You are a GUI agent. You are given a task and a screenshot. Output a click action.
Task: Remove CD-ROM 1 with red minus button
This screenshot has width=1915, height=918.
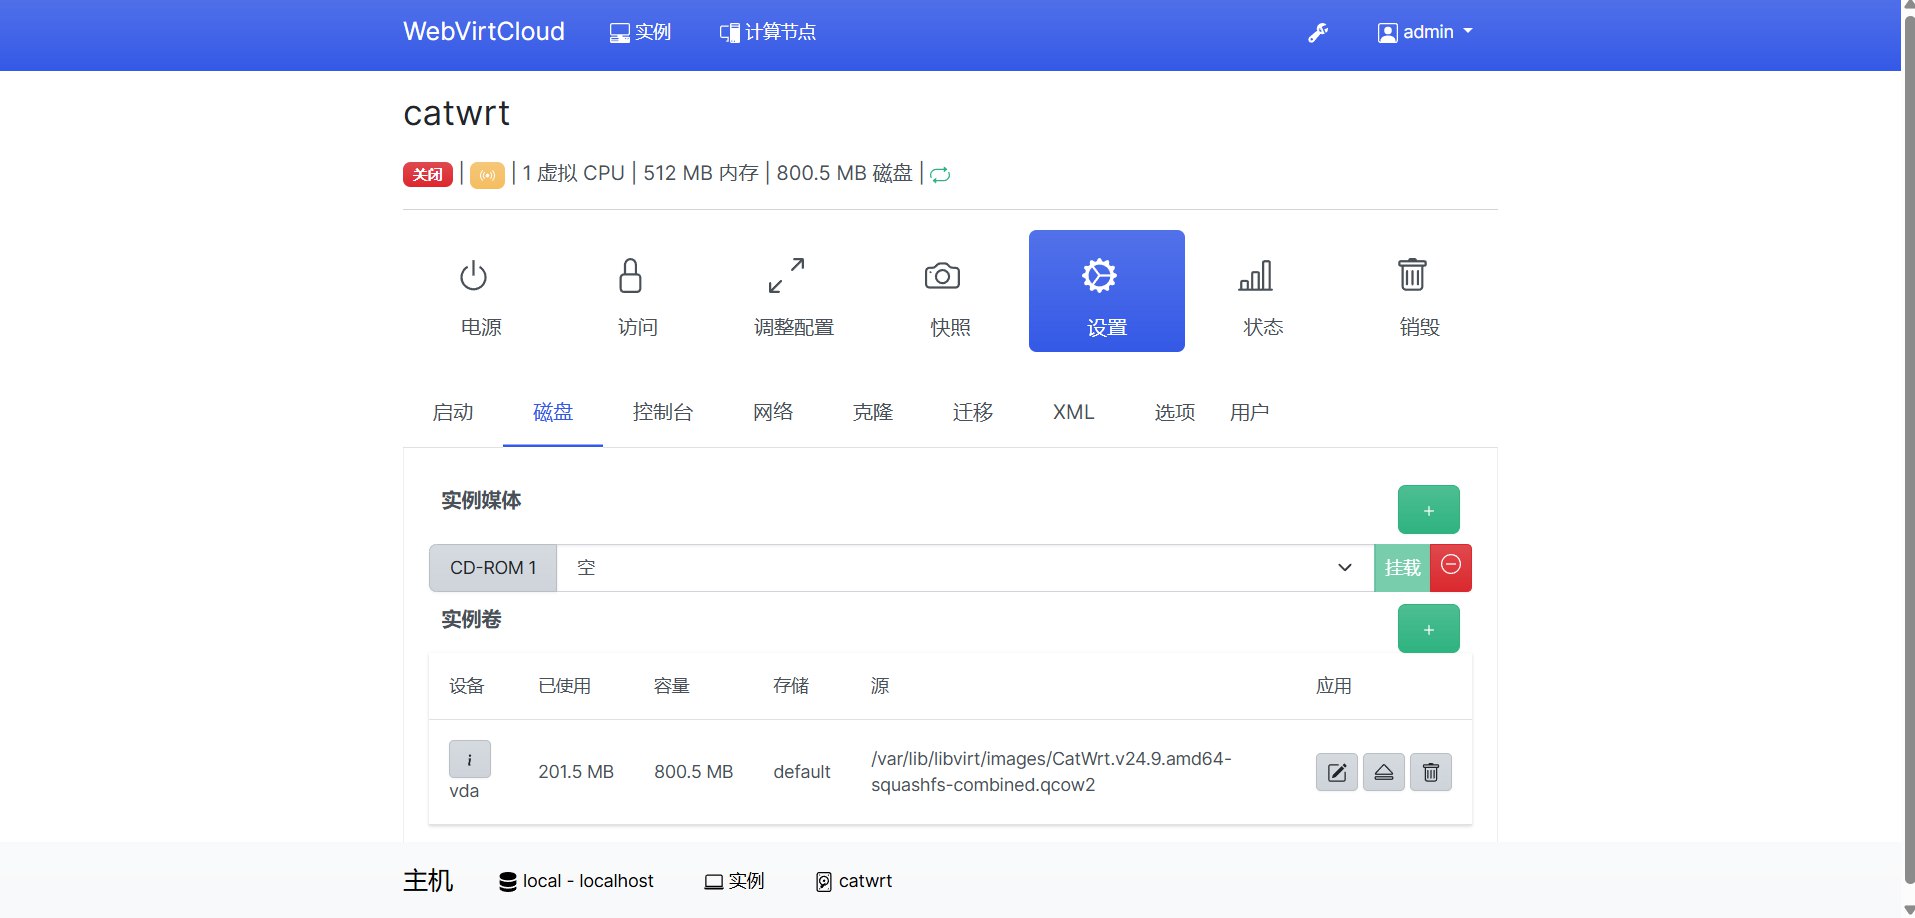click(x=1451, y=567)
